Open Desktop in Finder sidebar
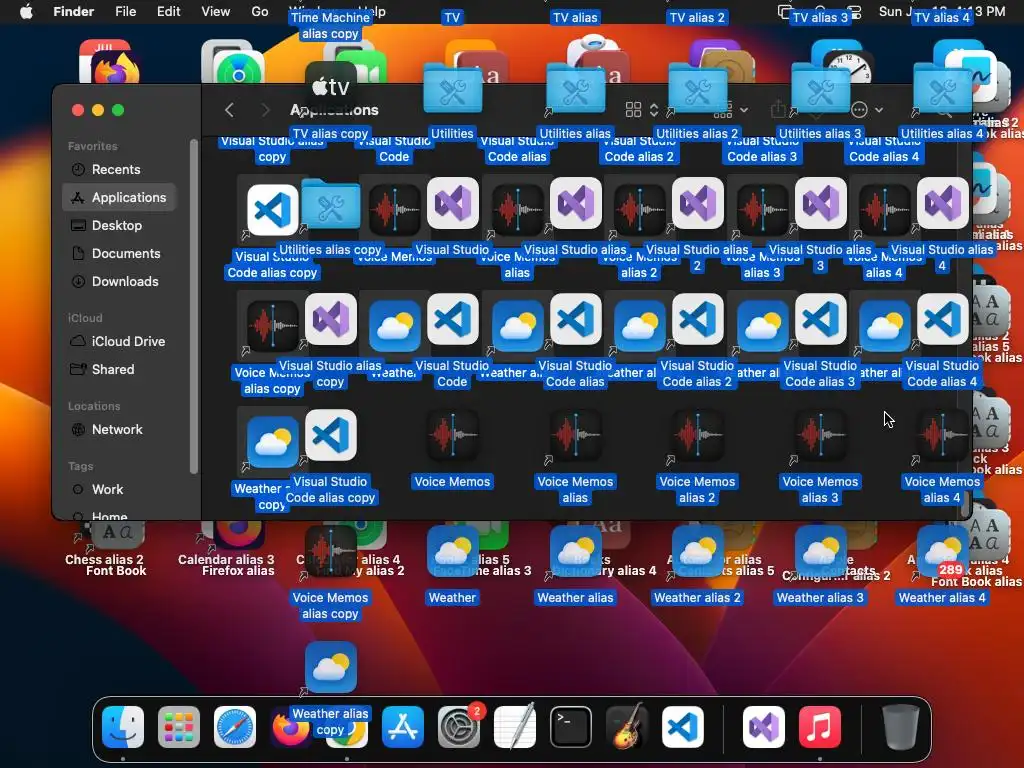The image size is (1024, 768). click(x=119, y=225)
